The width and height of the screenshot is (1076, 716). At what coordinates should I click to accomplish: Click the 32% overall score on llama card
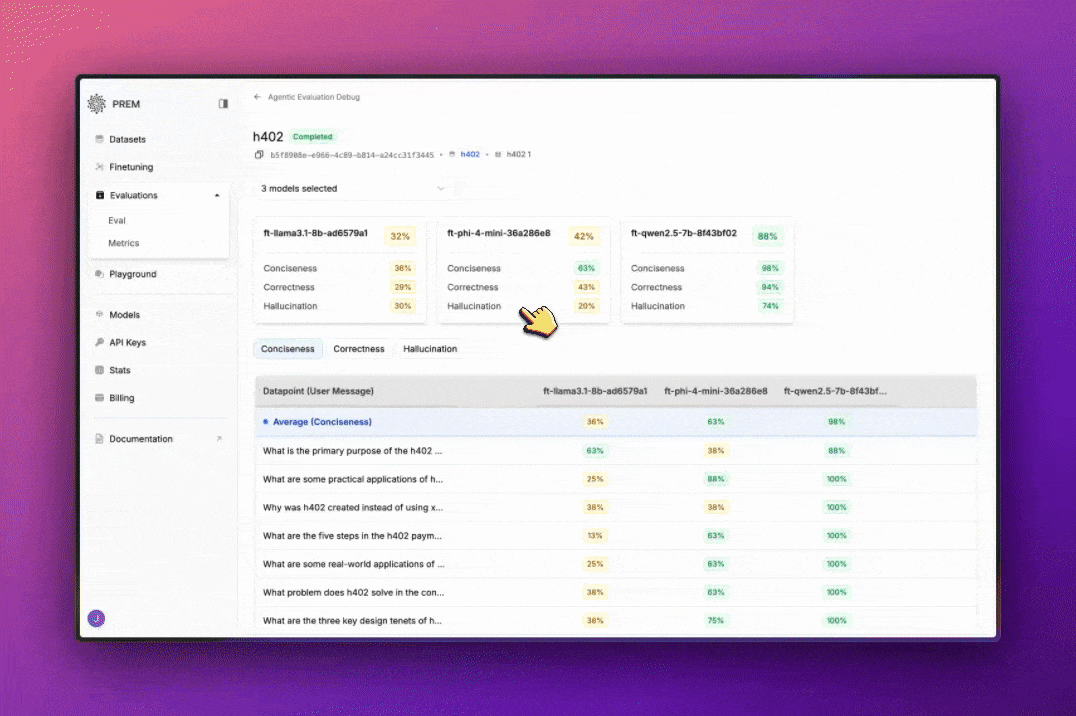pos(400,236)
